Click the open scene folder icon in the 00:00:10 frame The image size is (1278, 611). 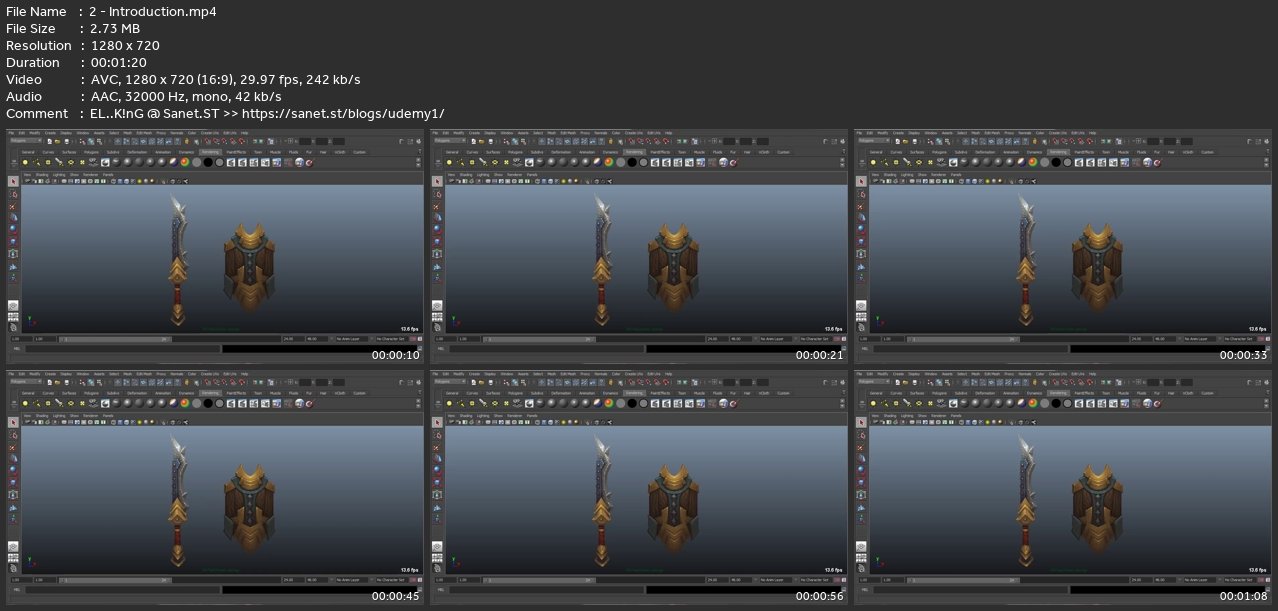57,140
